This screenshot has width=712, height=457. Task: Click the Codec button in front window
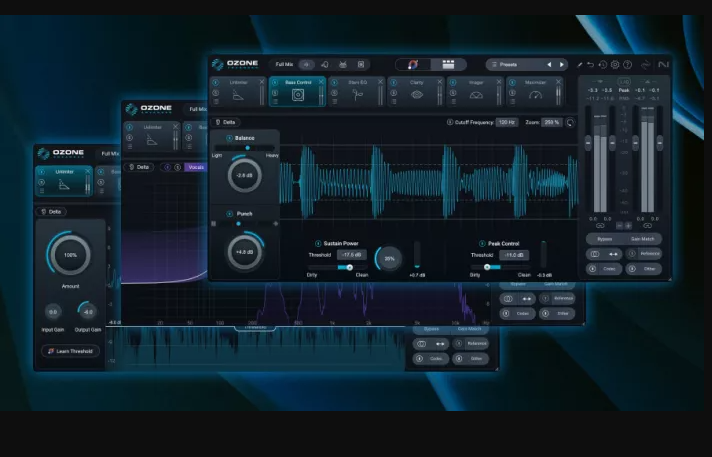click(604, 269)
